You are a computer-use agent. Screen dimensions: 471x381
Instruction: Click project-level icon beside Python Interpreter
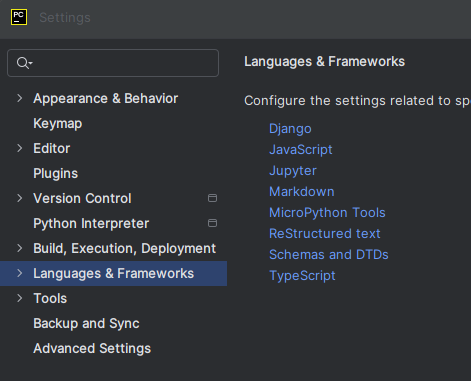(212, 223)
